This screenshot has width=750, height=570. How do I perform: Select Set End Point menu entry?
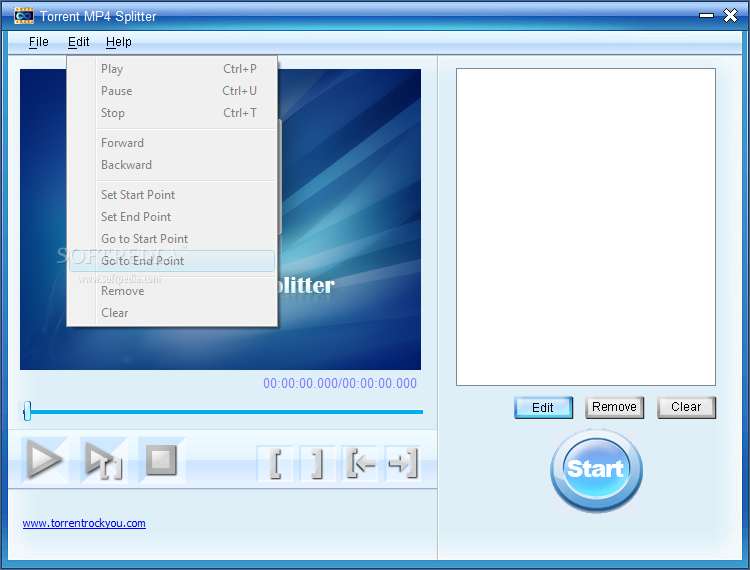coord(172,217)
